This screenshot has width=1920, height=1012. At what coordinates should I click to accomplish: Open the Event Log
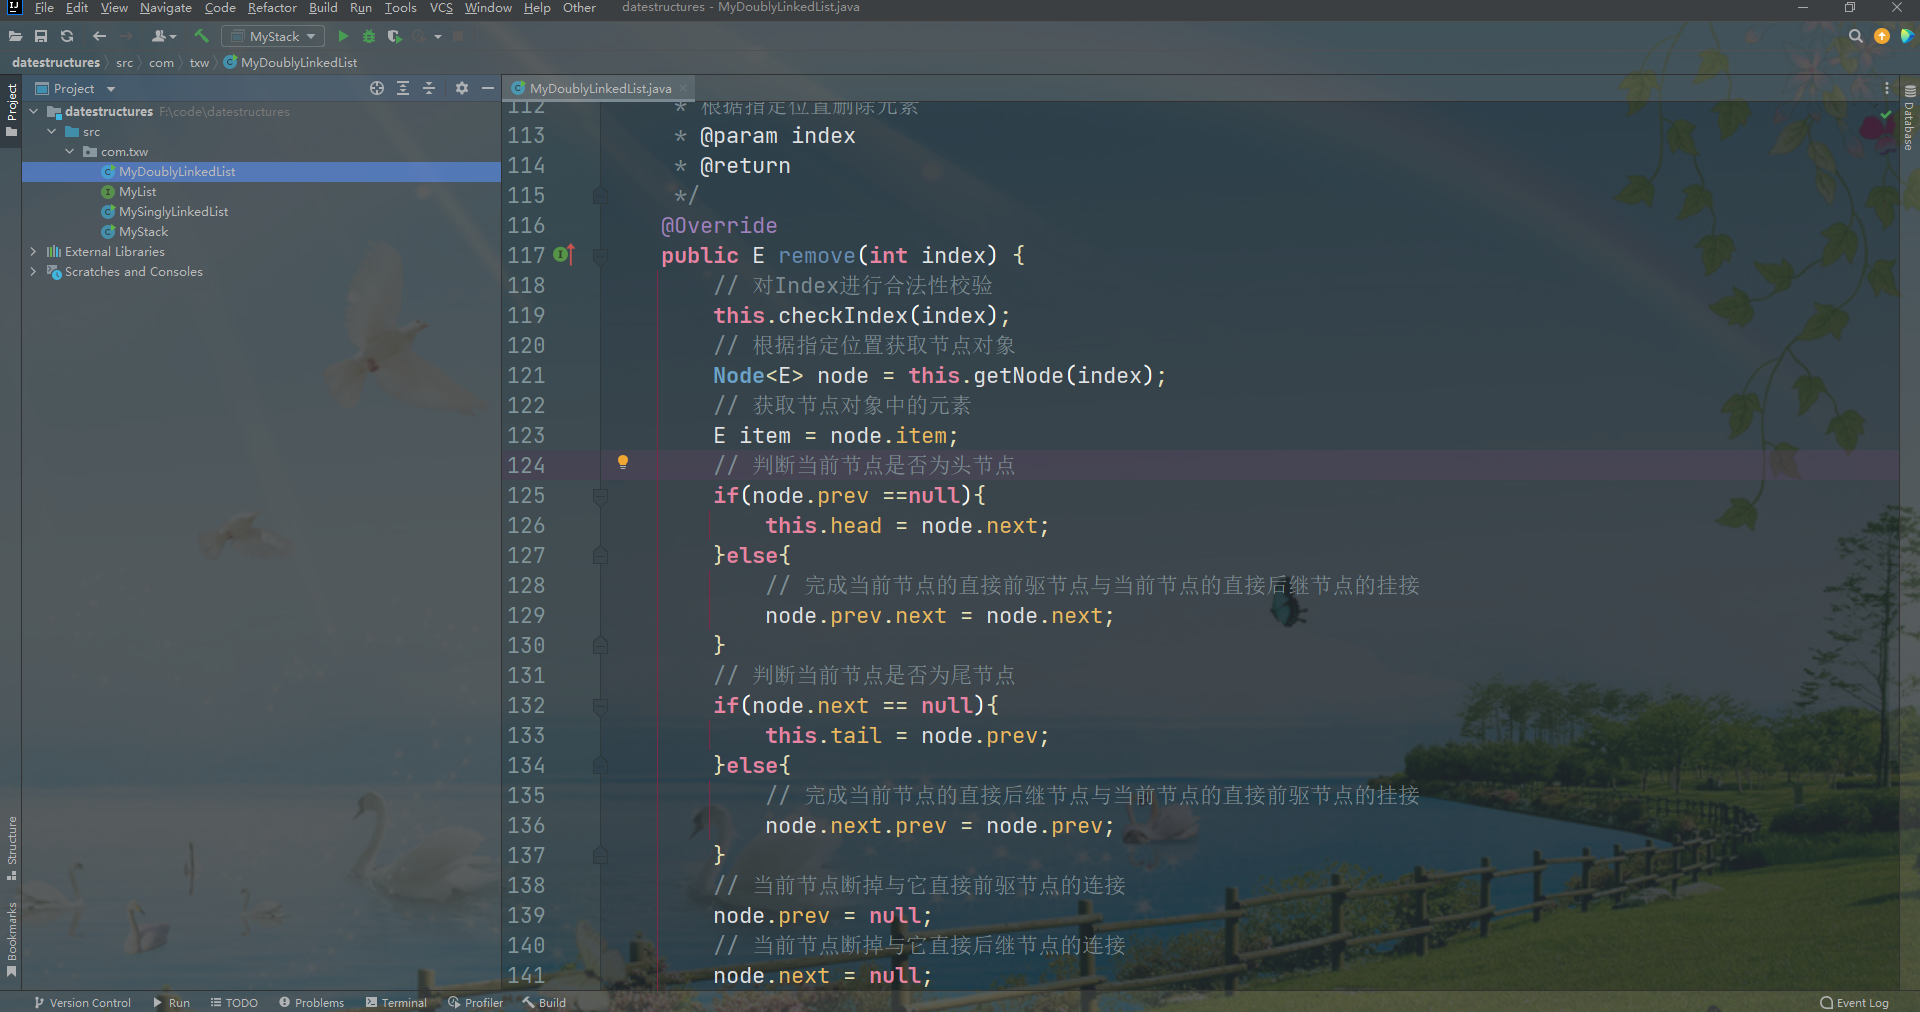(1855, 1002)
